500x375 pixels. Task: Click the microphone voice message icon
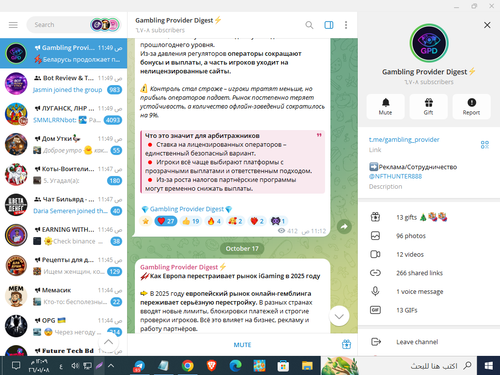click(x=375, y=291)
